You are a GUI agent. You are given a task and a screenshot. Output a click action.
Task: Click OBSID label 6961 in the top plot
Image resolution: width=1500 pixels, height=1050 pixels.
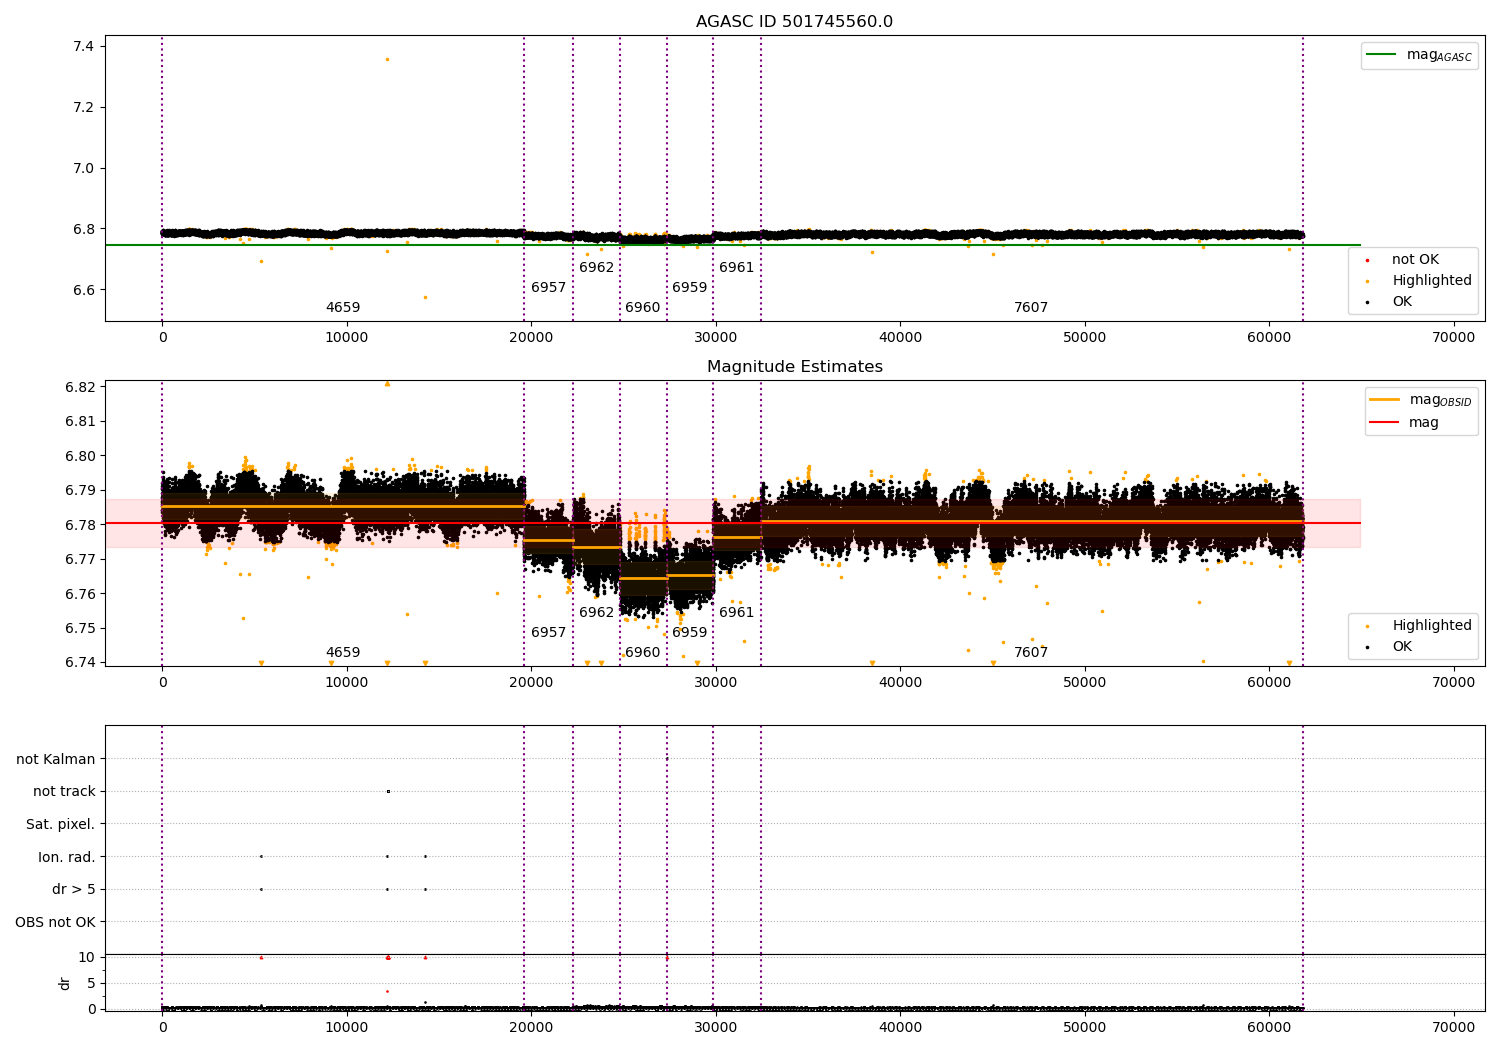[x=737, y=268]
